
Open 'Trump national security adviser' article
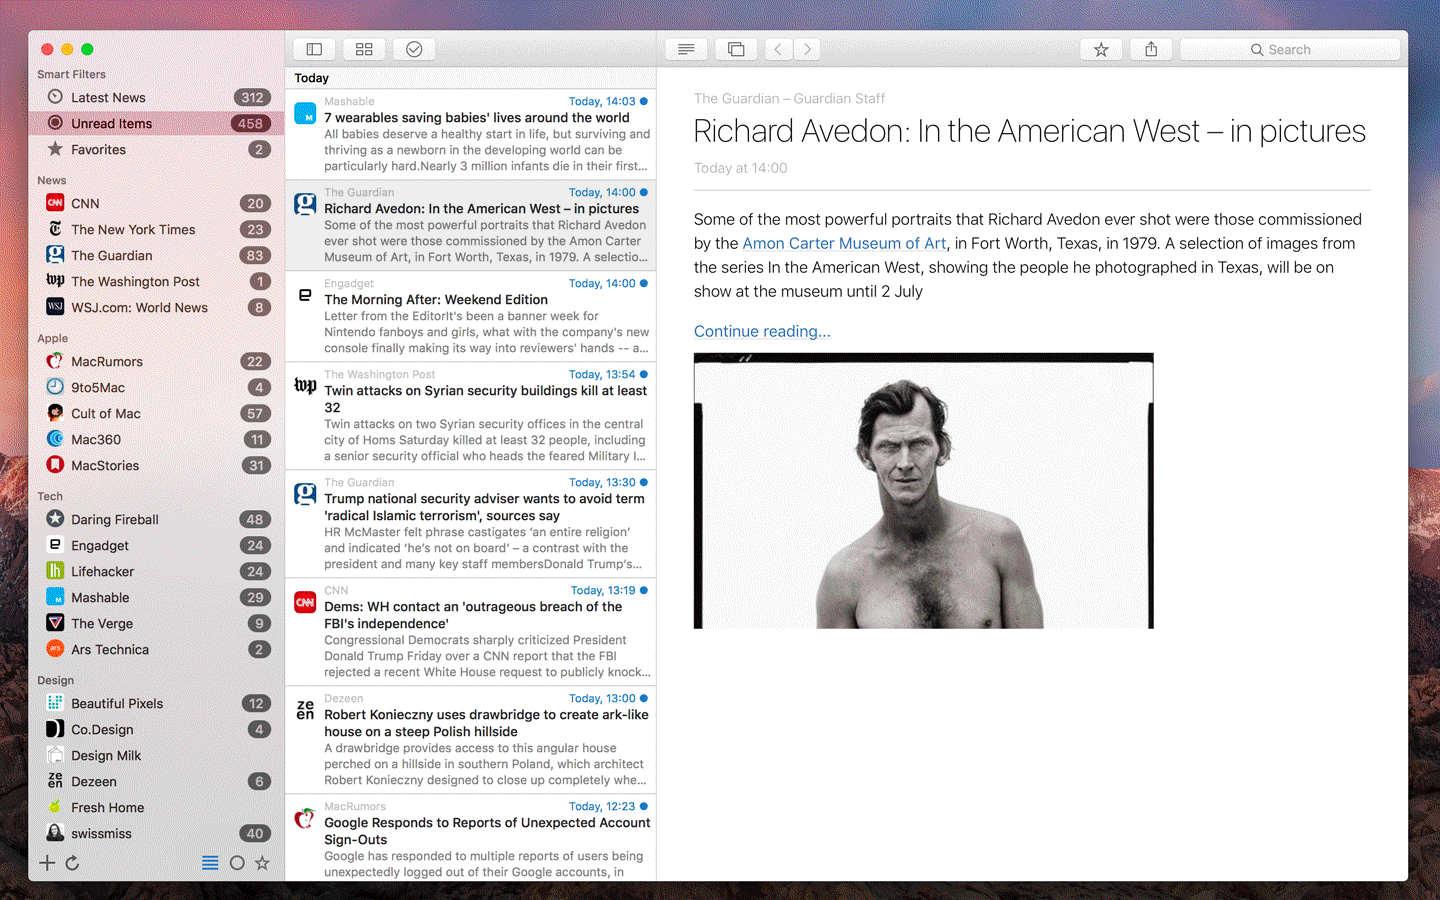(471, 523)
